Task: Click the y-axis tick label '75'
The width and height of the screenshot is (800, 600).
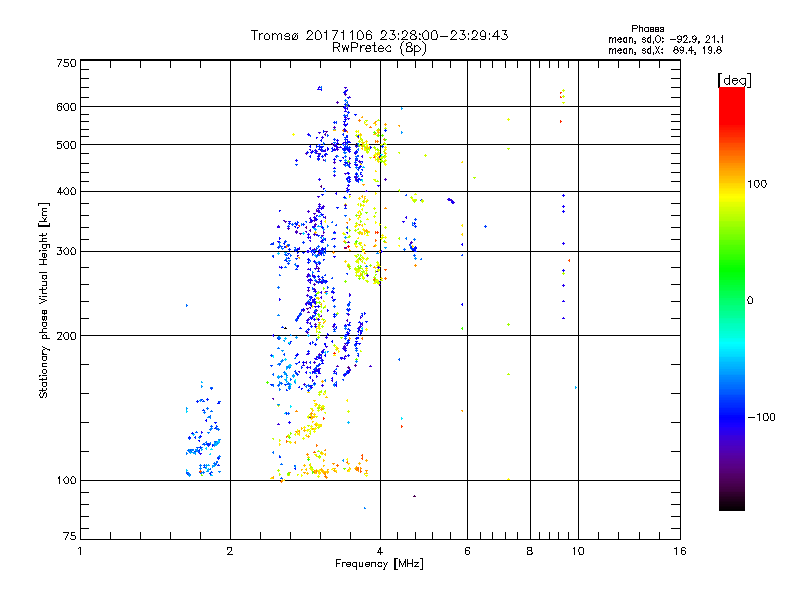Action: point(70,536)
